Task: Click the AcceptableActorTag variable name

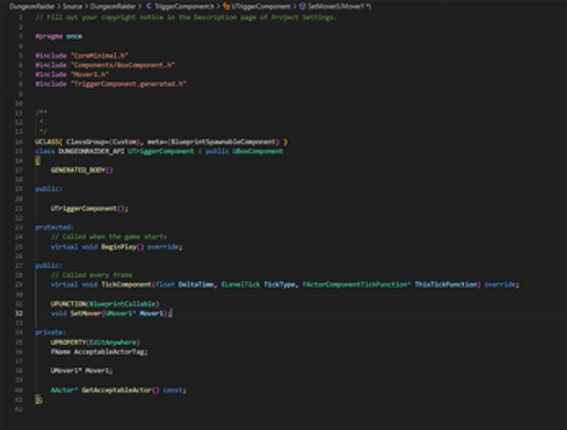Action: click(x=109, y=352)
